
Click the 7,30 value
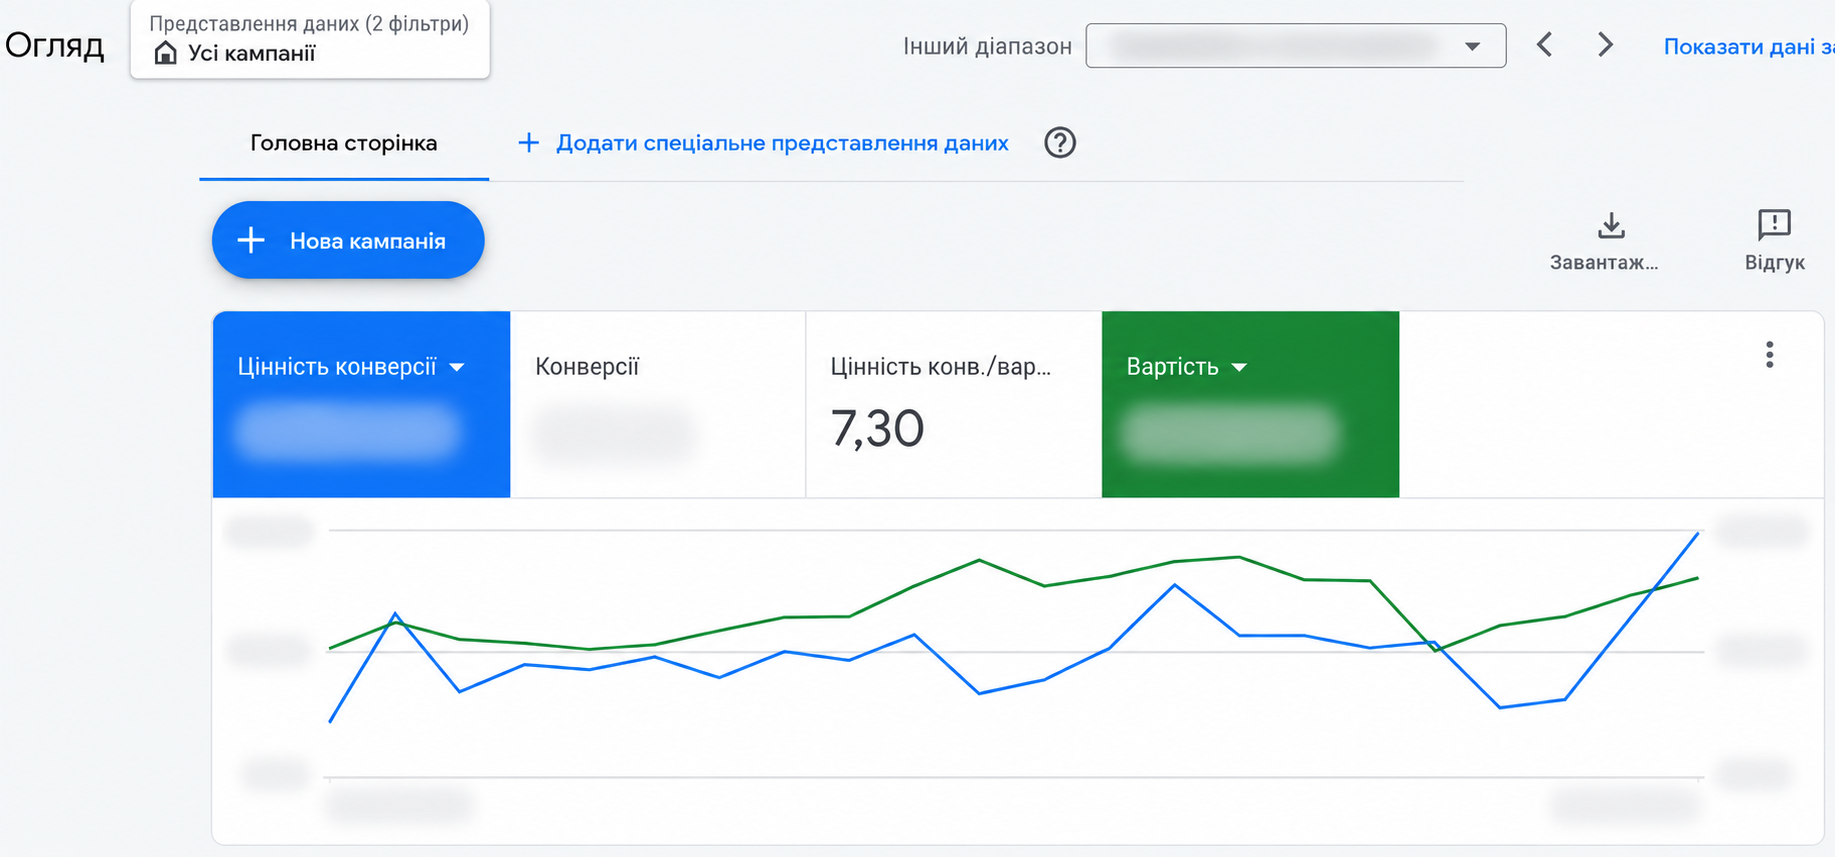[x=877, y=429]
